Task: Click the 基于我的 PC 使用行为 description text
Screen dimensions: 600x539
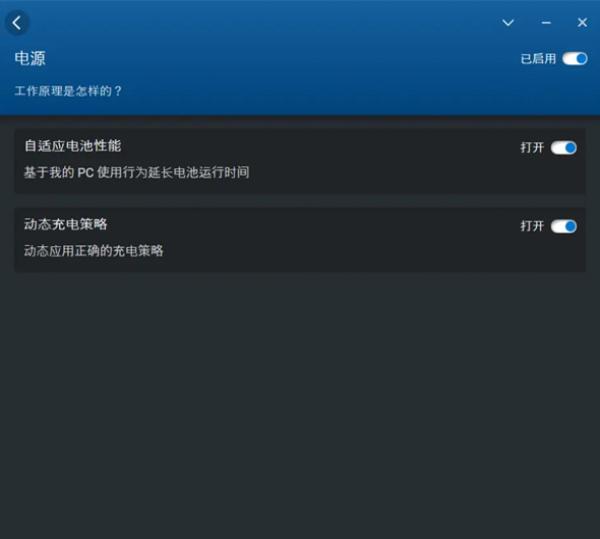Action: pyautogui.click(x=137, y=172)
